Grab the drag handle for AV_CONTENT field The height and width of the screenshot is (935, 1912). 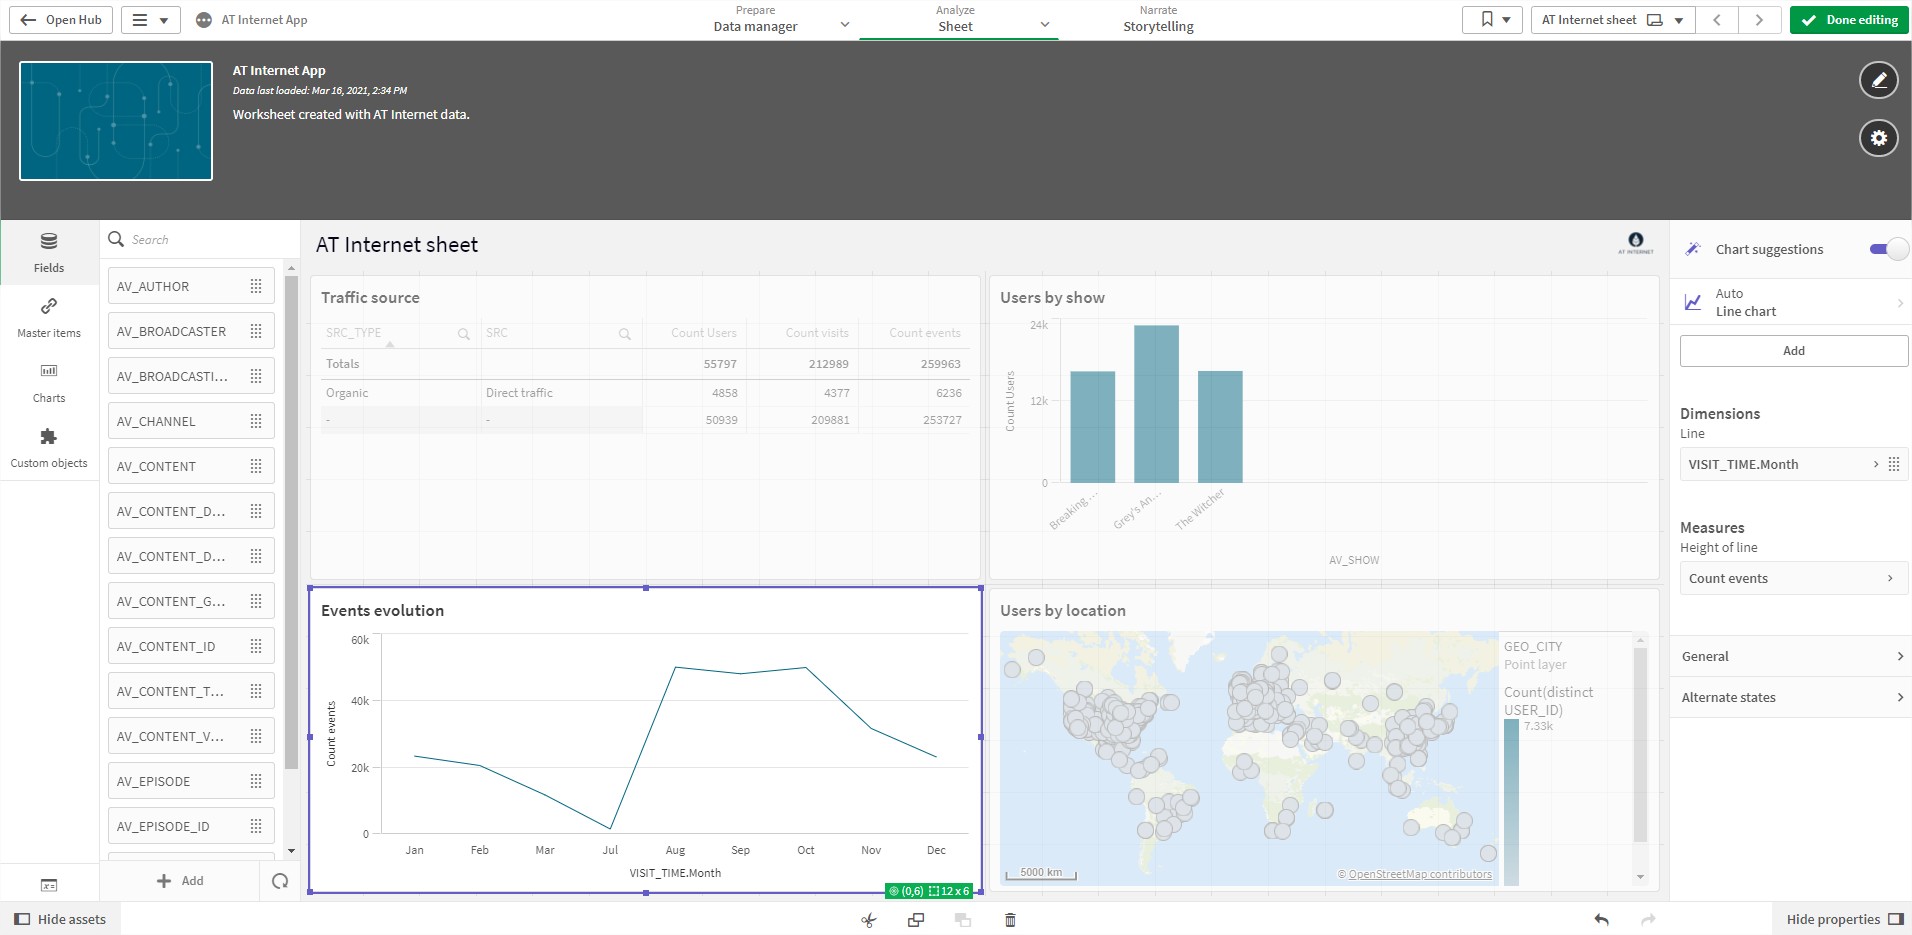256,466
